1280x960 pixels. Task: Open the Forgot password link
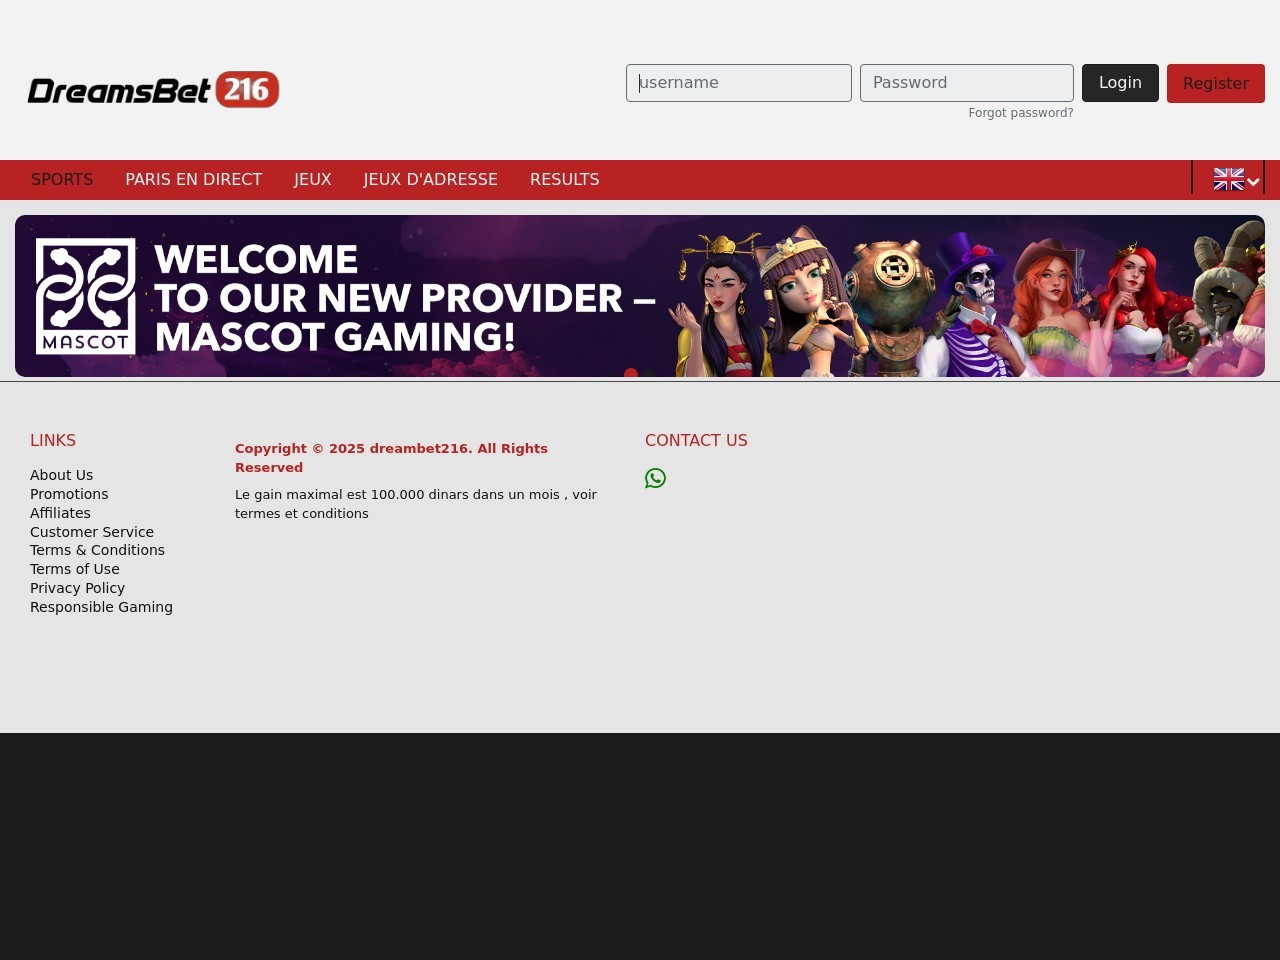(x=1021, y=113)
